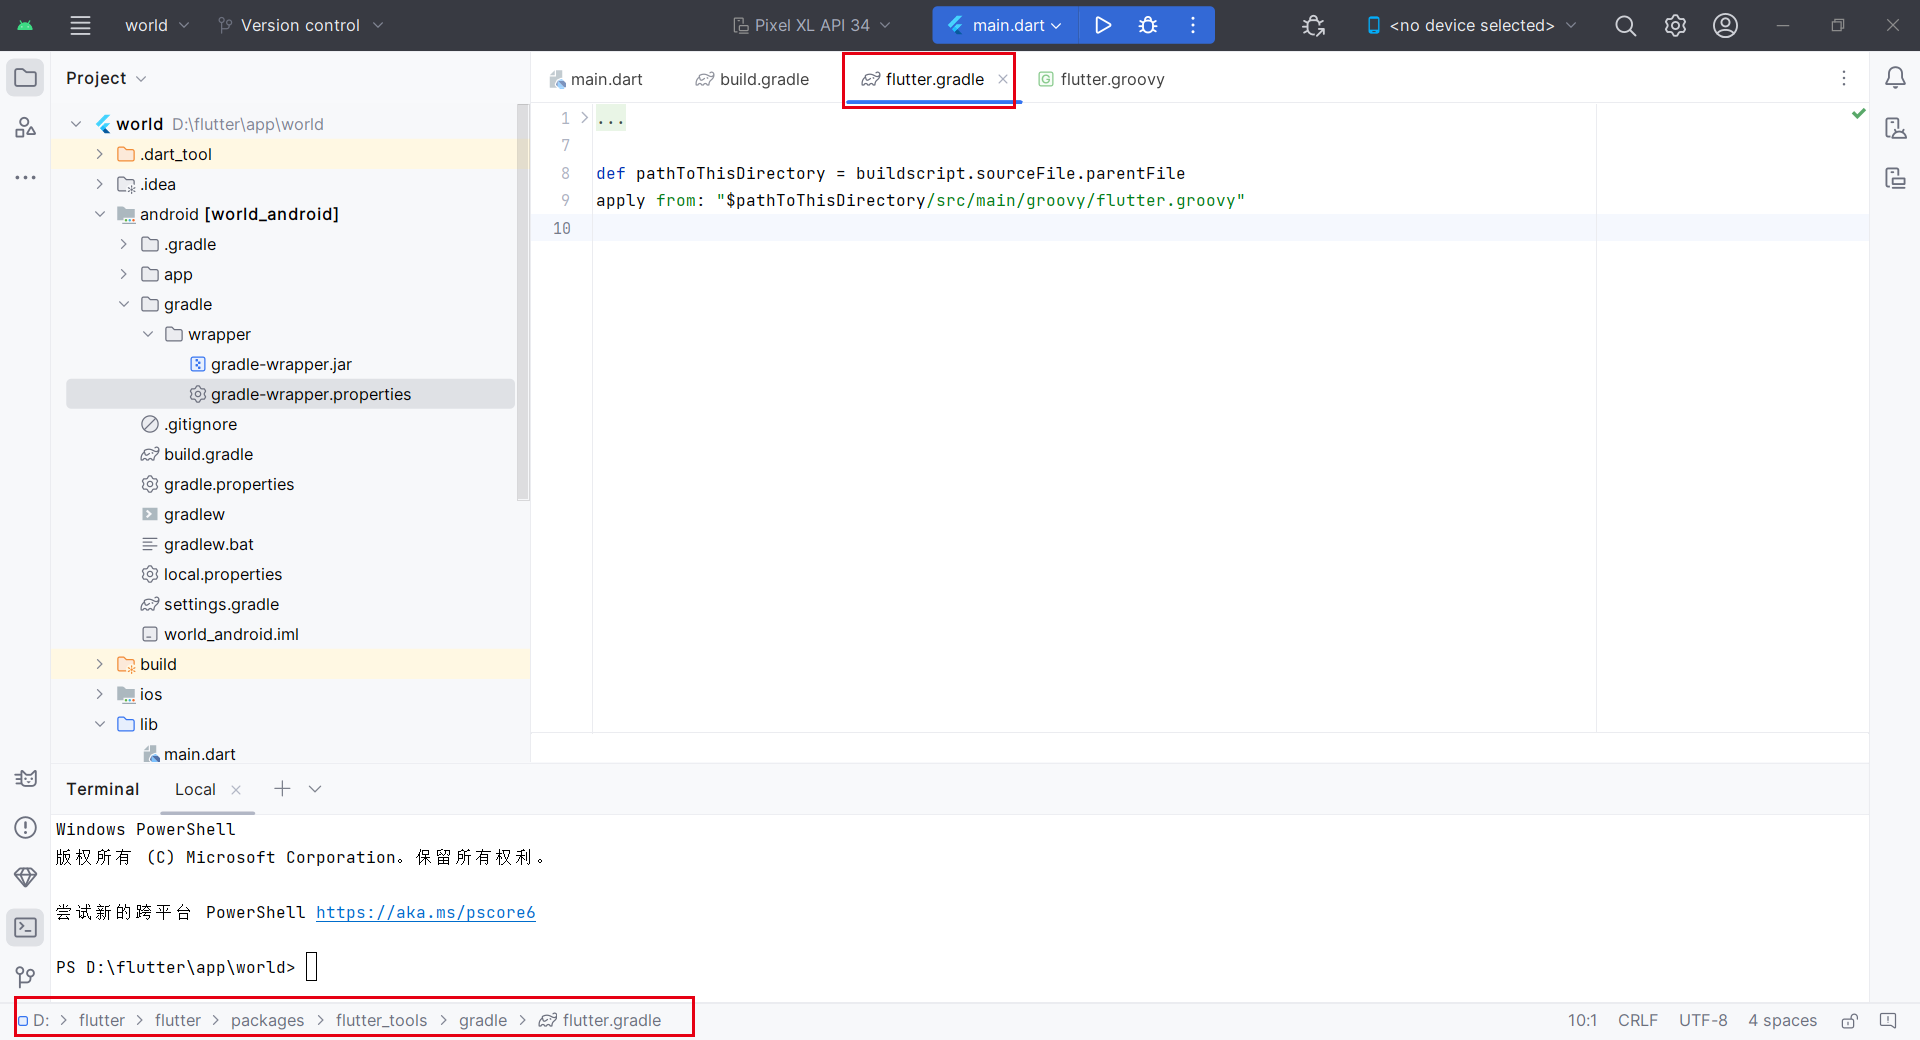Image resolution: width=1920 pixels, height=1040 pixels.
Task: Click CRLF line separator in status bar
Action: pos(1638,1020)
